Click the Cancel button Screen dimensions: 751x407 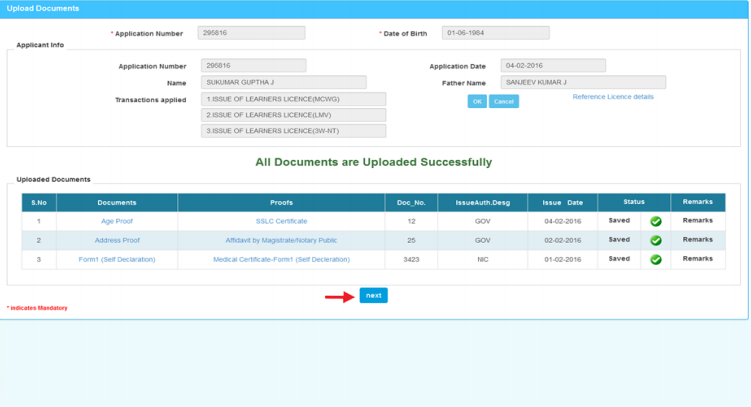(x=504, y=102)
